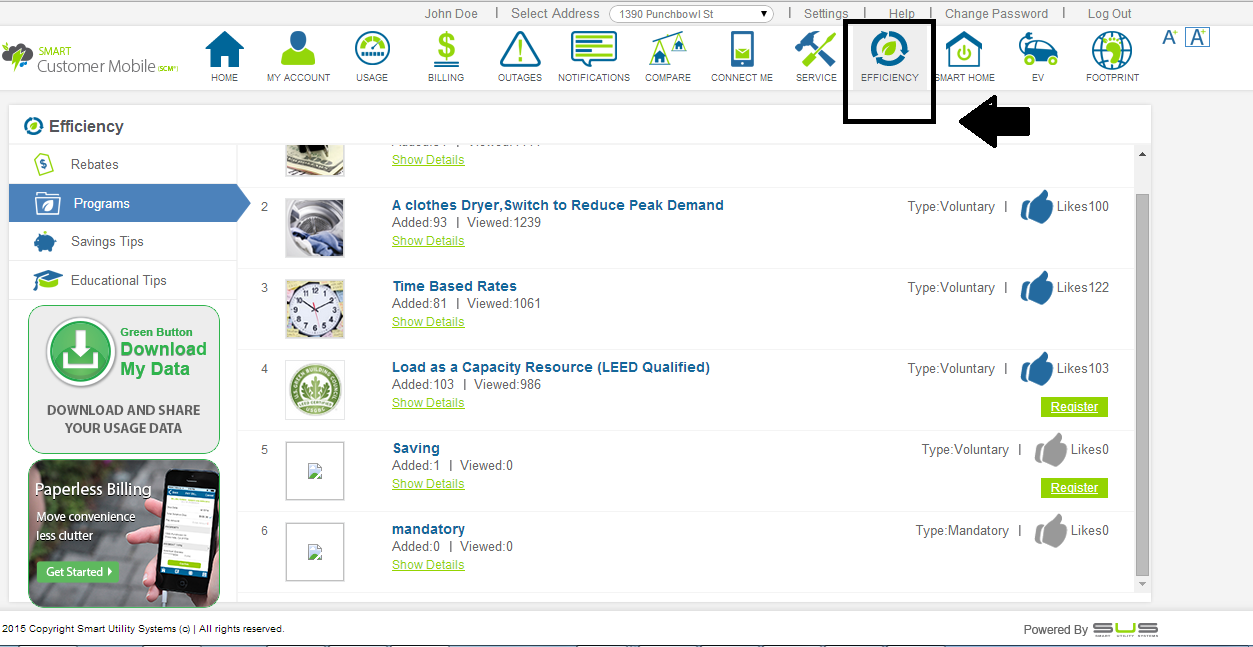The image size is (1253, 647).
Task: Expand Show Details under Time Based Rates
Action: point(428,322)
